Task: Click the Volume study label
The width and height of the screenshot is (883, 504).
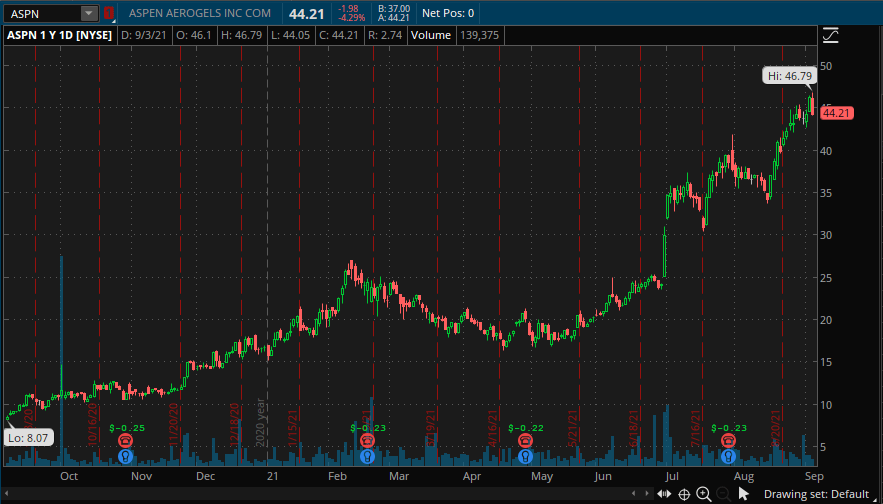Action: (x=431, y=35)
